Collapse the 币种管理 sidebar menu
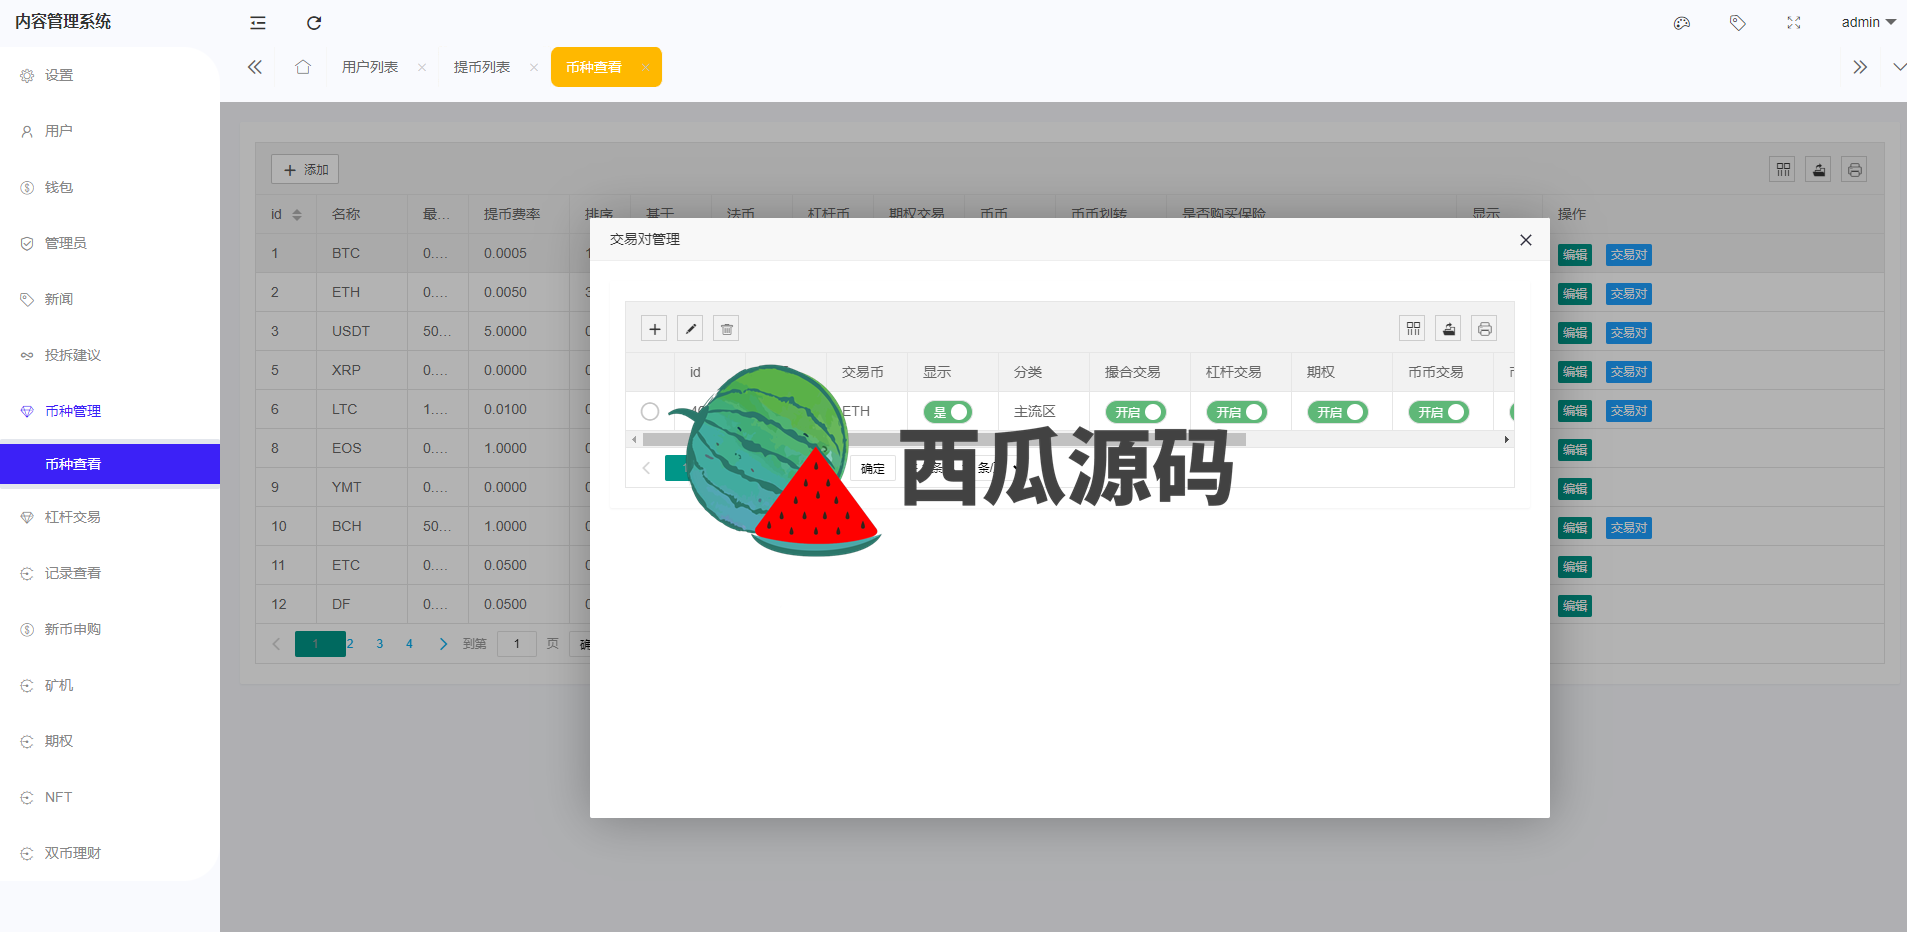This screenshot has width=1907, height=932. coord(110,411)
